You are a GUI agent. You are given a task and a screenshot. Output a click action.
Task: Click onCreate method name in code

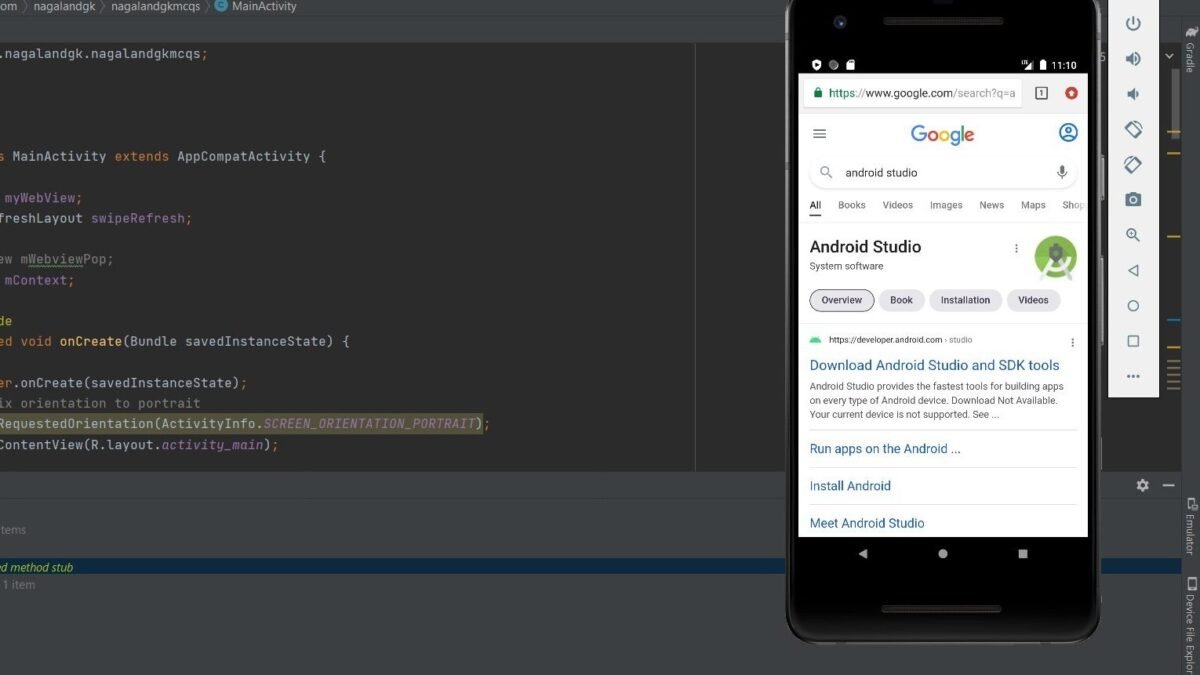[90, 341]
